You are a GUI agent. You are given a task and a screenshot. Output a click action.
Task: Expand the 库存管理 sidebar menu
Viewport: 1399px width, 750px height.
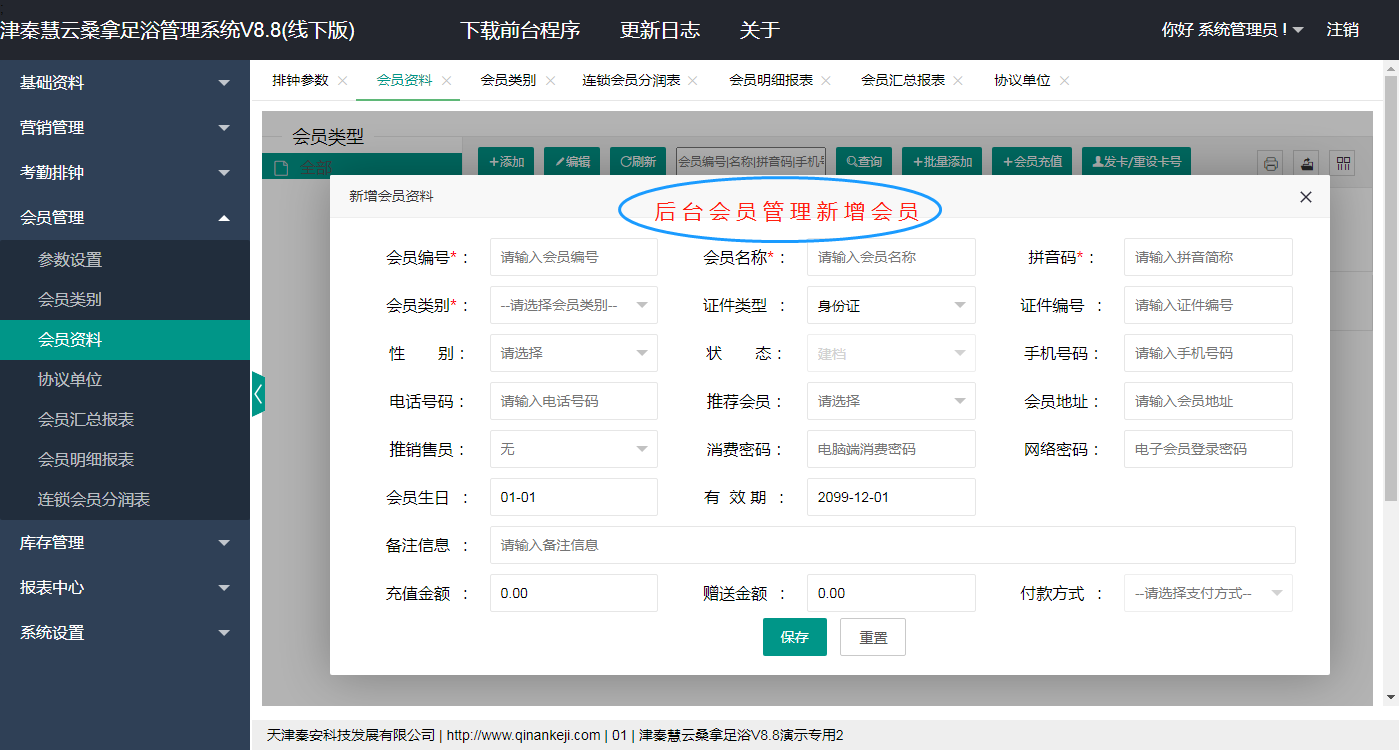125,543
